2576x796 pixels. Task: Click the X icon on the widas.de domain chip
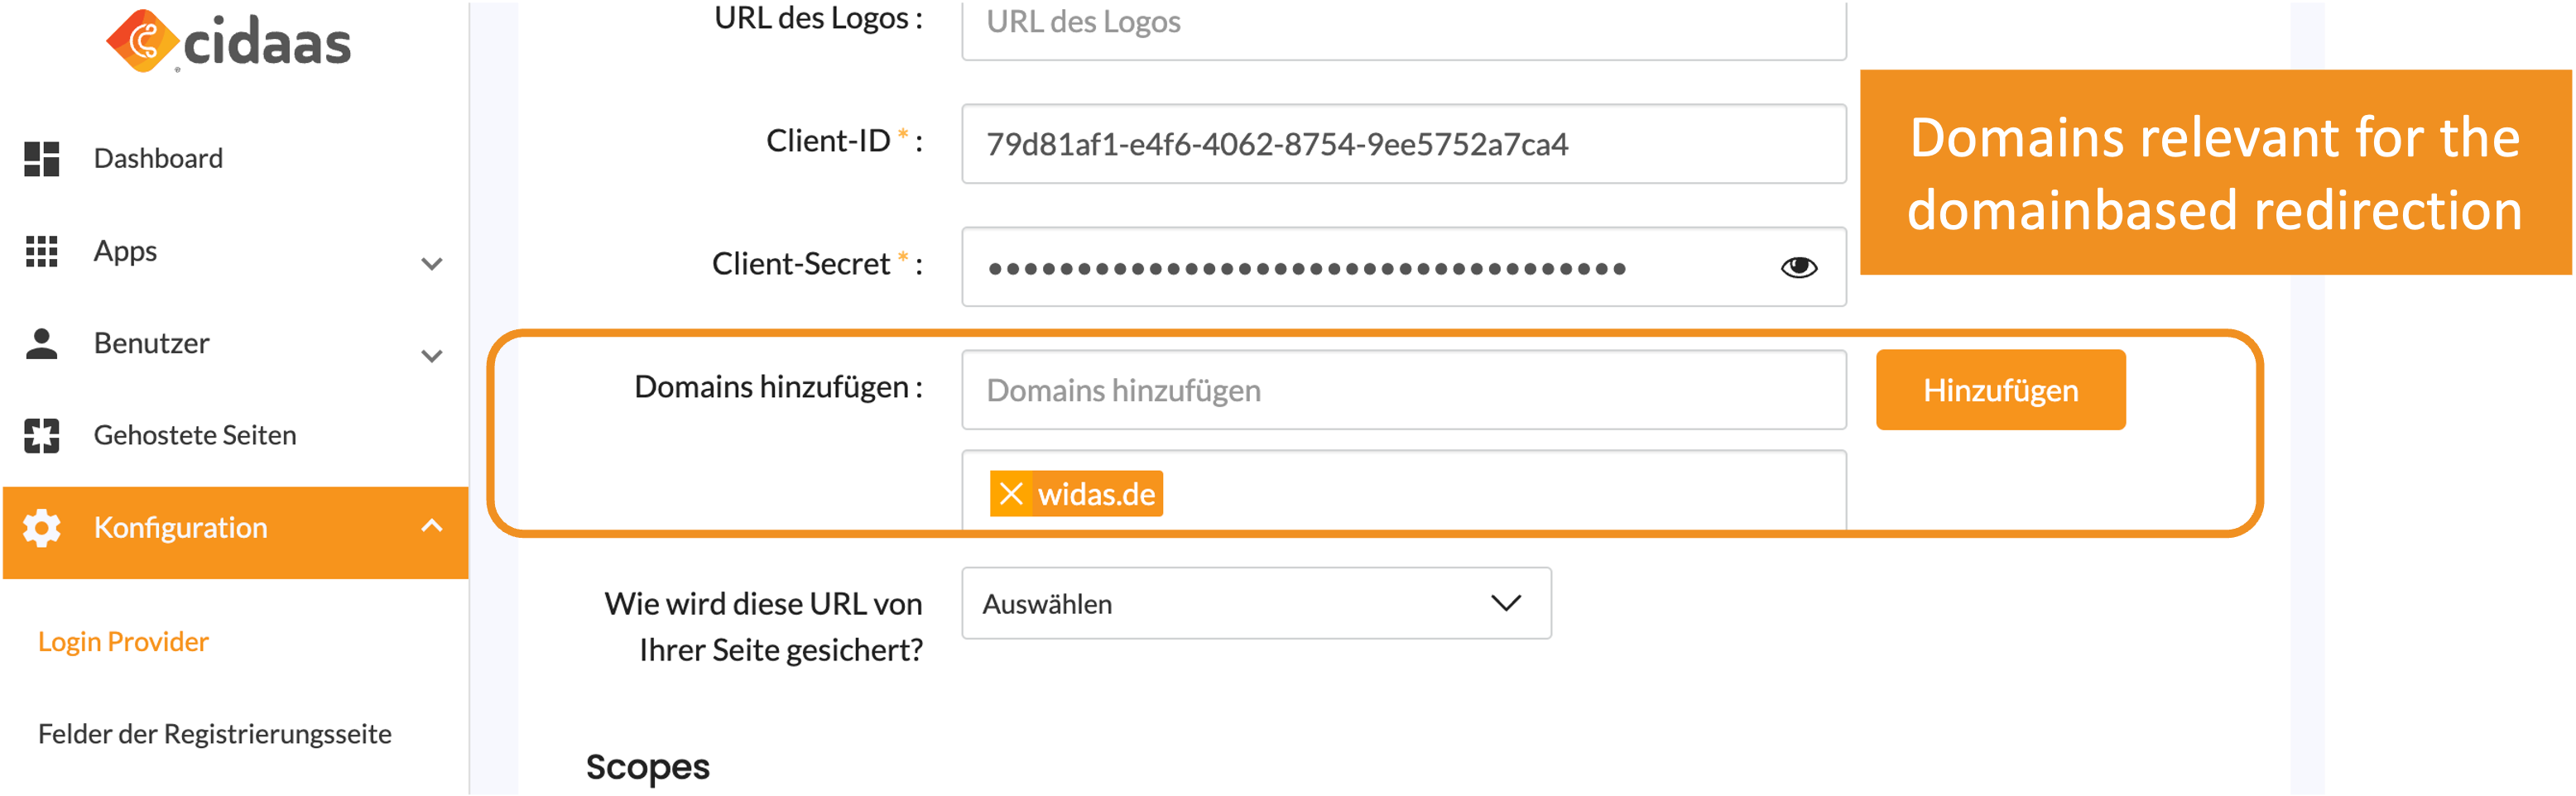click(1011, 492)
